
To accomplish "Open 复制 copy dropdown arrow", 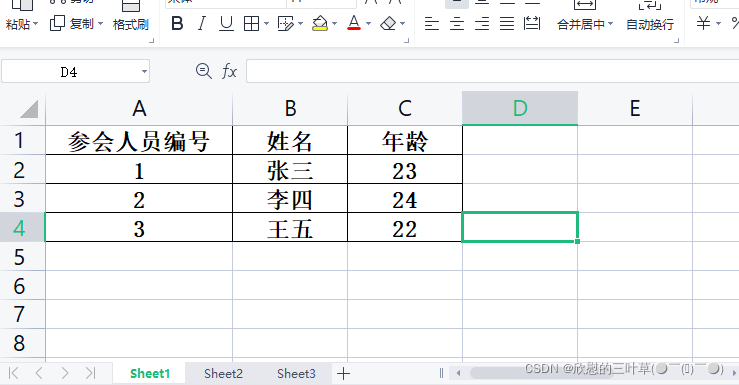I will 100,24.
